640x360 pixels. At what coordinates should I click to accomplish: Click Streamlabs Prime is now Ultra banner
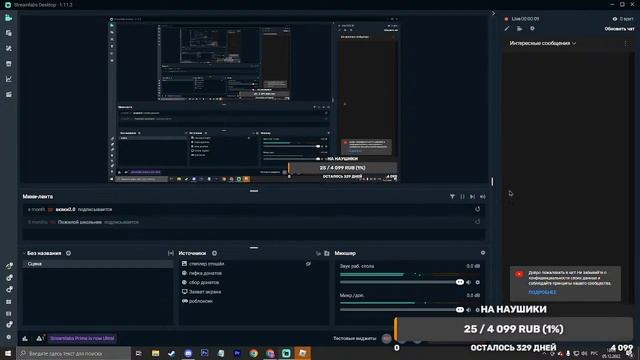tap(82, 338)
